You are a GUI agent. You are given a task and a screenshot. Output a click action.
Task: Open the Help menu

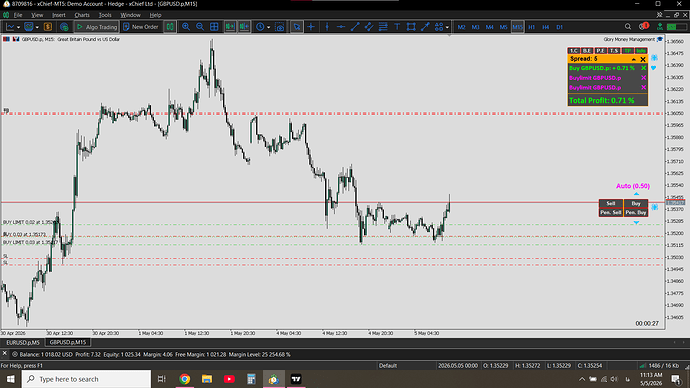pyautogui.click(x=155, y=15)
